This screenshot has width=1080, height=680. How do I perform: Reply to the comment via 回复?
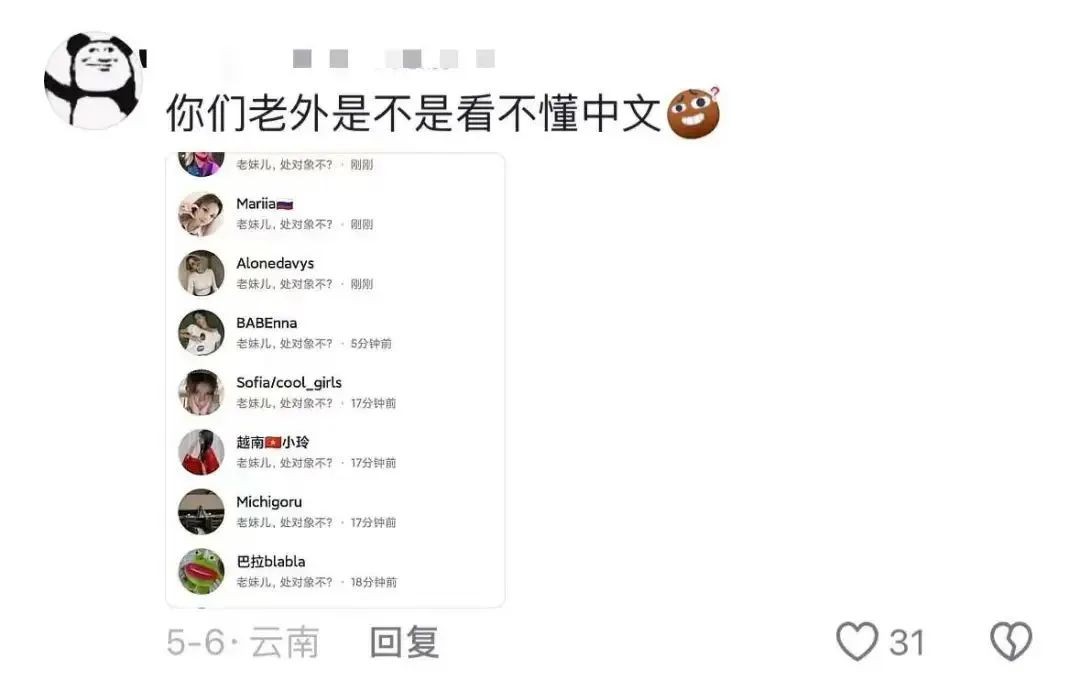pos(404,642)
